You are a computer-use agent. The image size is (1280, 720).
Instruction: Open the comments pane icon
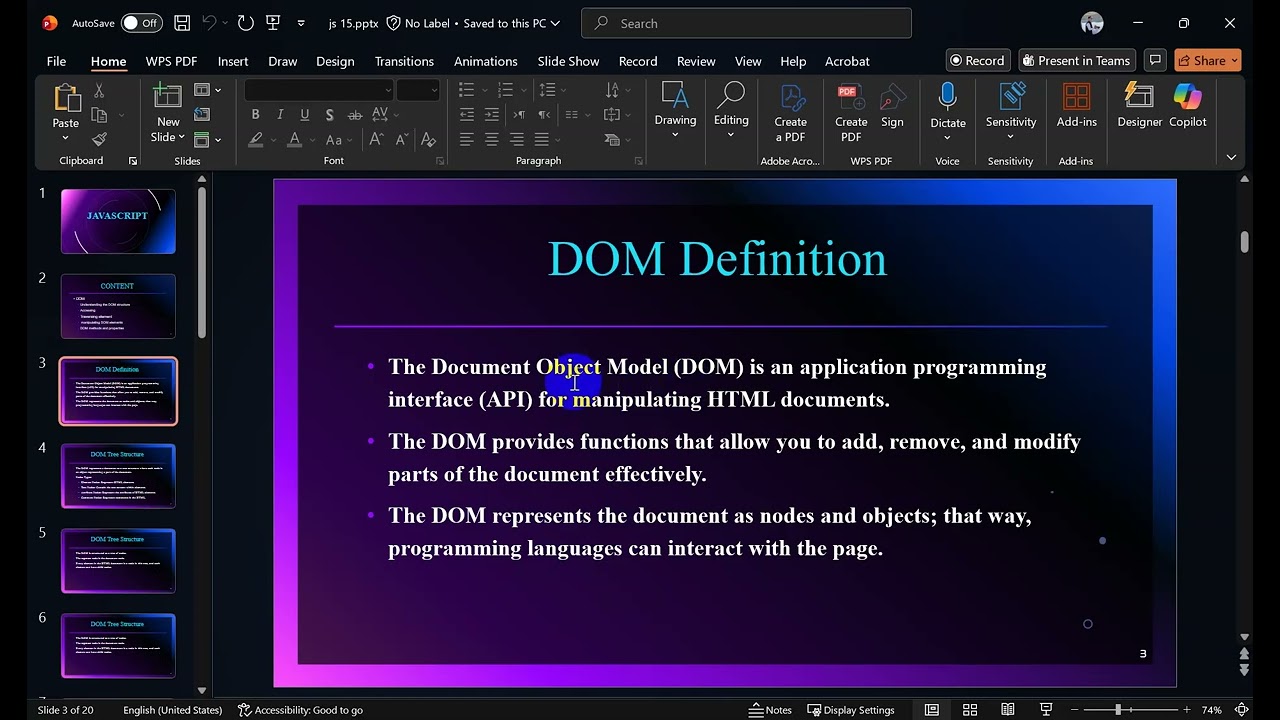[1155, 60]
